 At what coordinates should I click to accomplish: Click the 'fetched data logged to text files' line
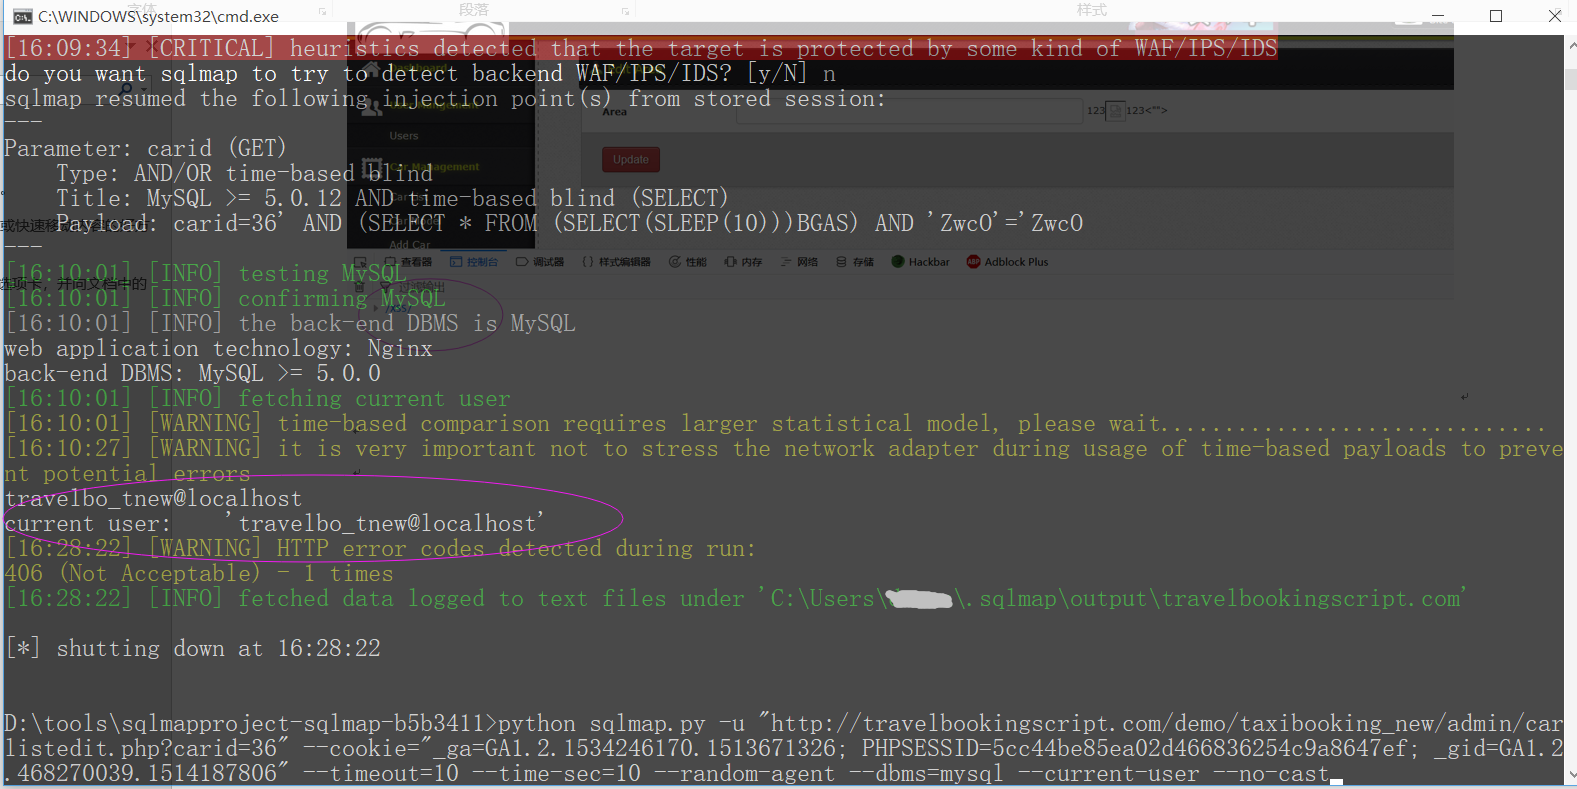click(736, 598)
